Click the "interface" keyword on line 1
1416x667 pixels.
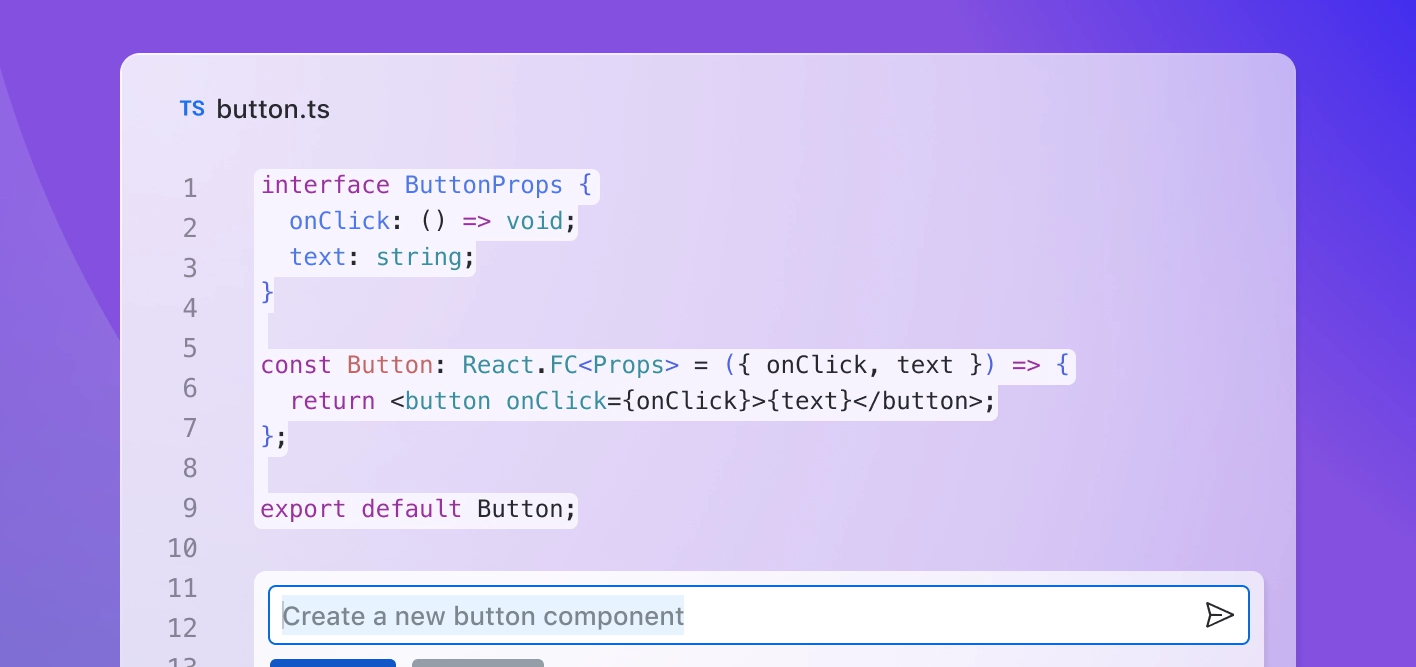pyautogui.click(x=325, y=185)
